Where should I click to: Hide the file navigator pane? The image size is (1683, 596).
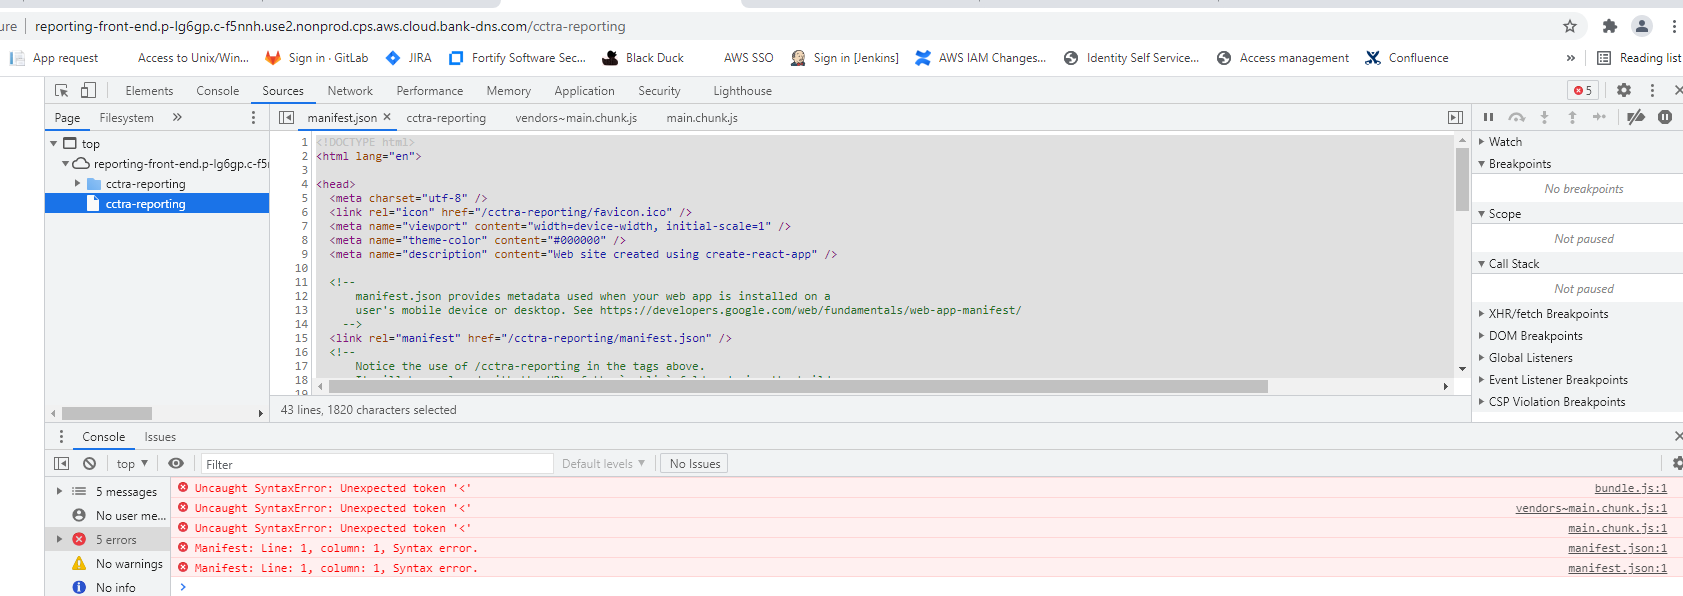click(x=286, y=117)
